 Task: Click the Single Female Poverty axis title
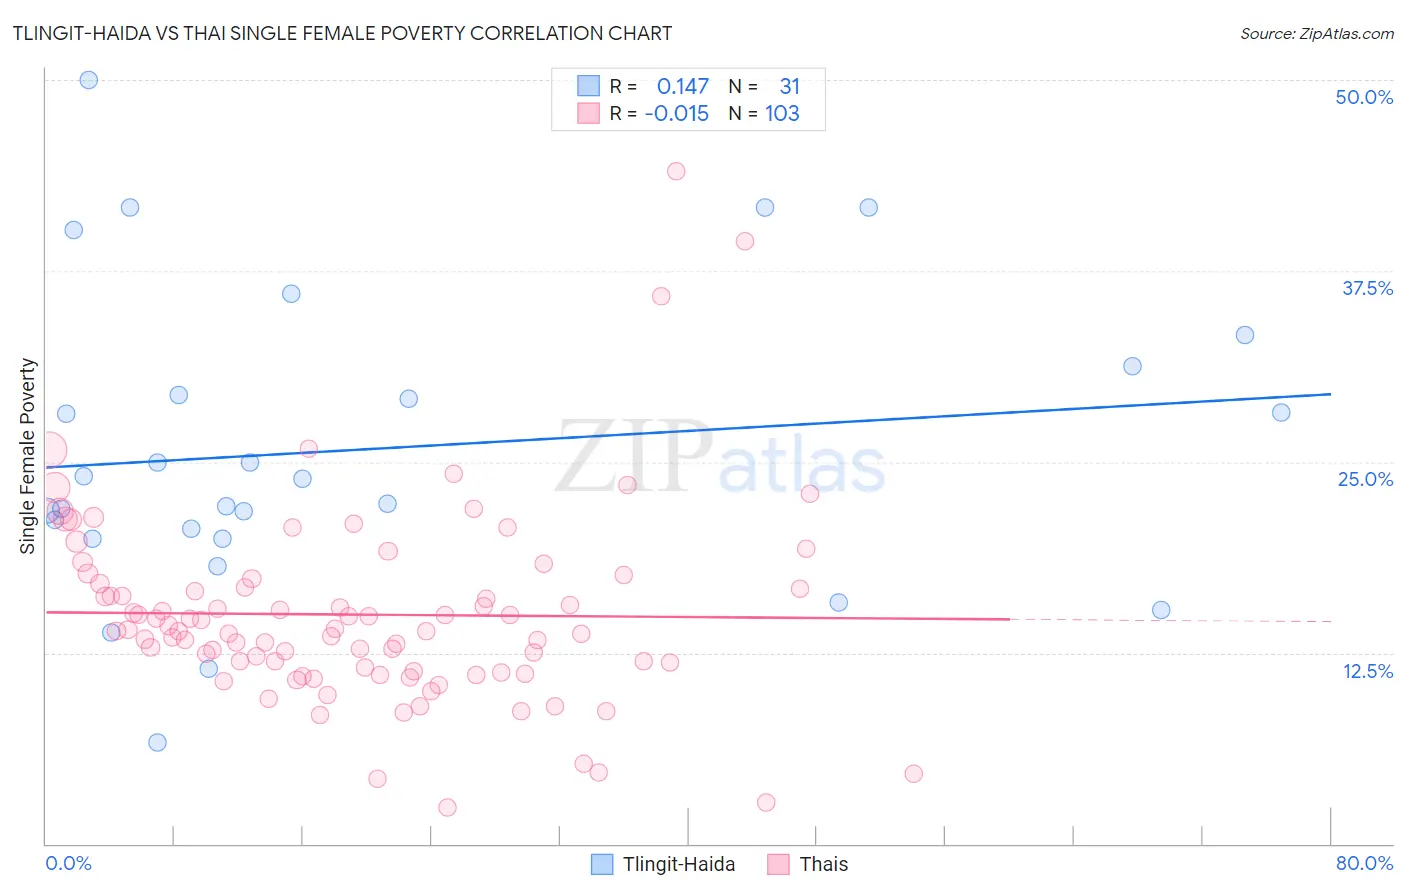click(28, 456)
